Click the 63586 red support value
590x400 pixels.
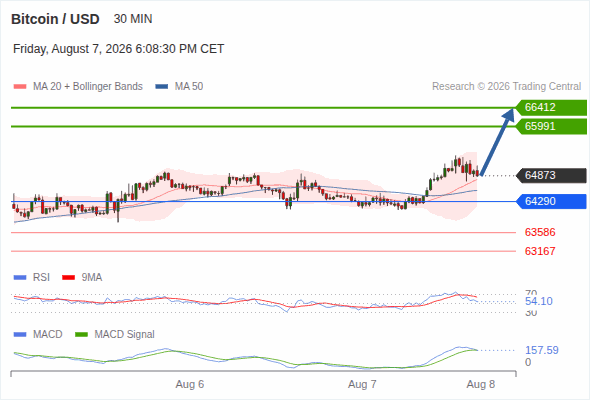coord(540,232)
